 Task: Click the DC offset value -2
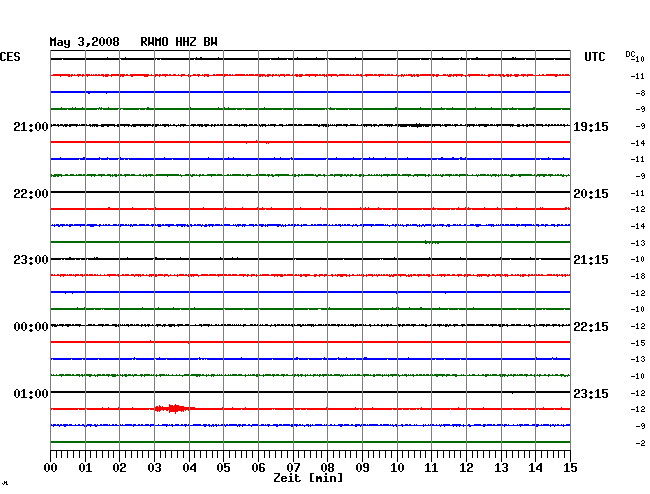pos(640,443)
